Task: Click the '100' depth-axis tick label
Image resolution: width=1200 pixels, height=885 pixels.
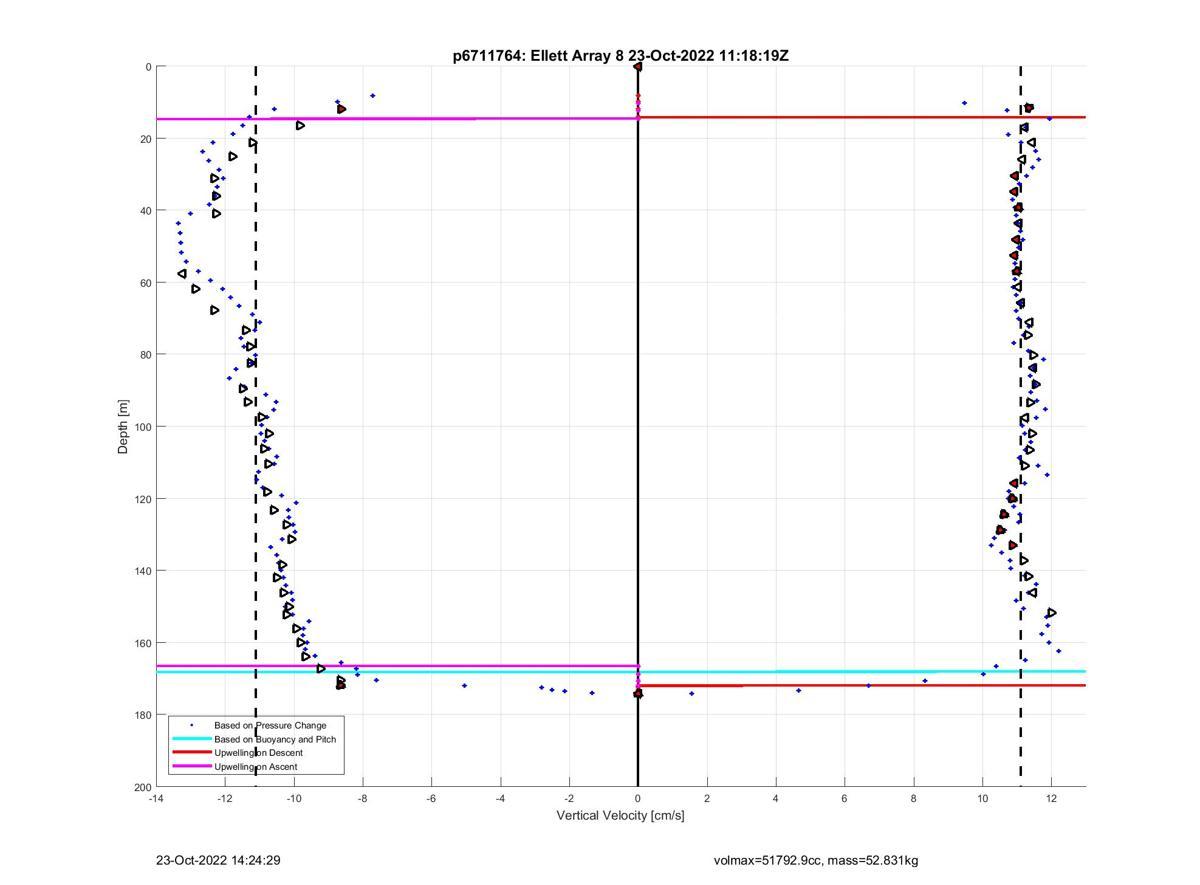Action: click(142, 427)
